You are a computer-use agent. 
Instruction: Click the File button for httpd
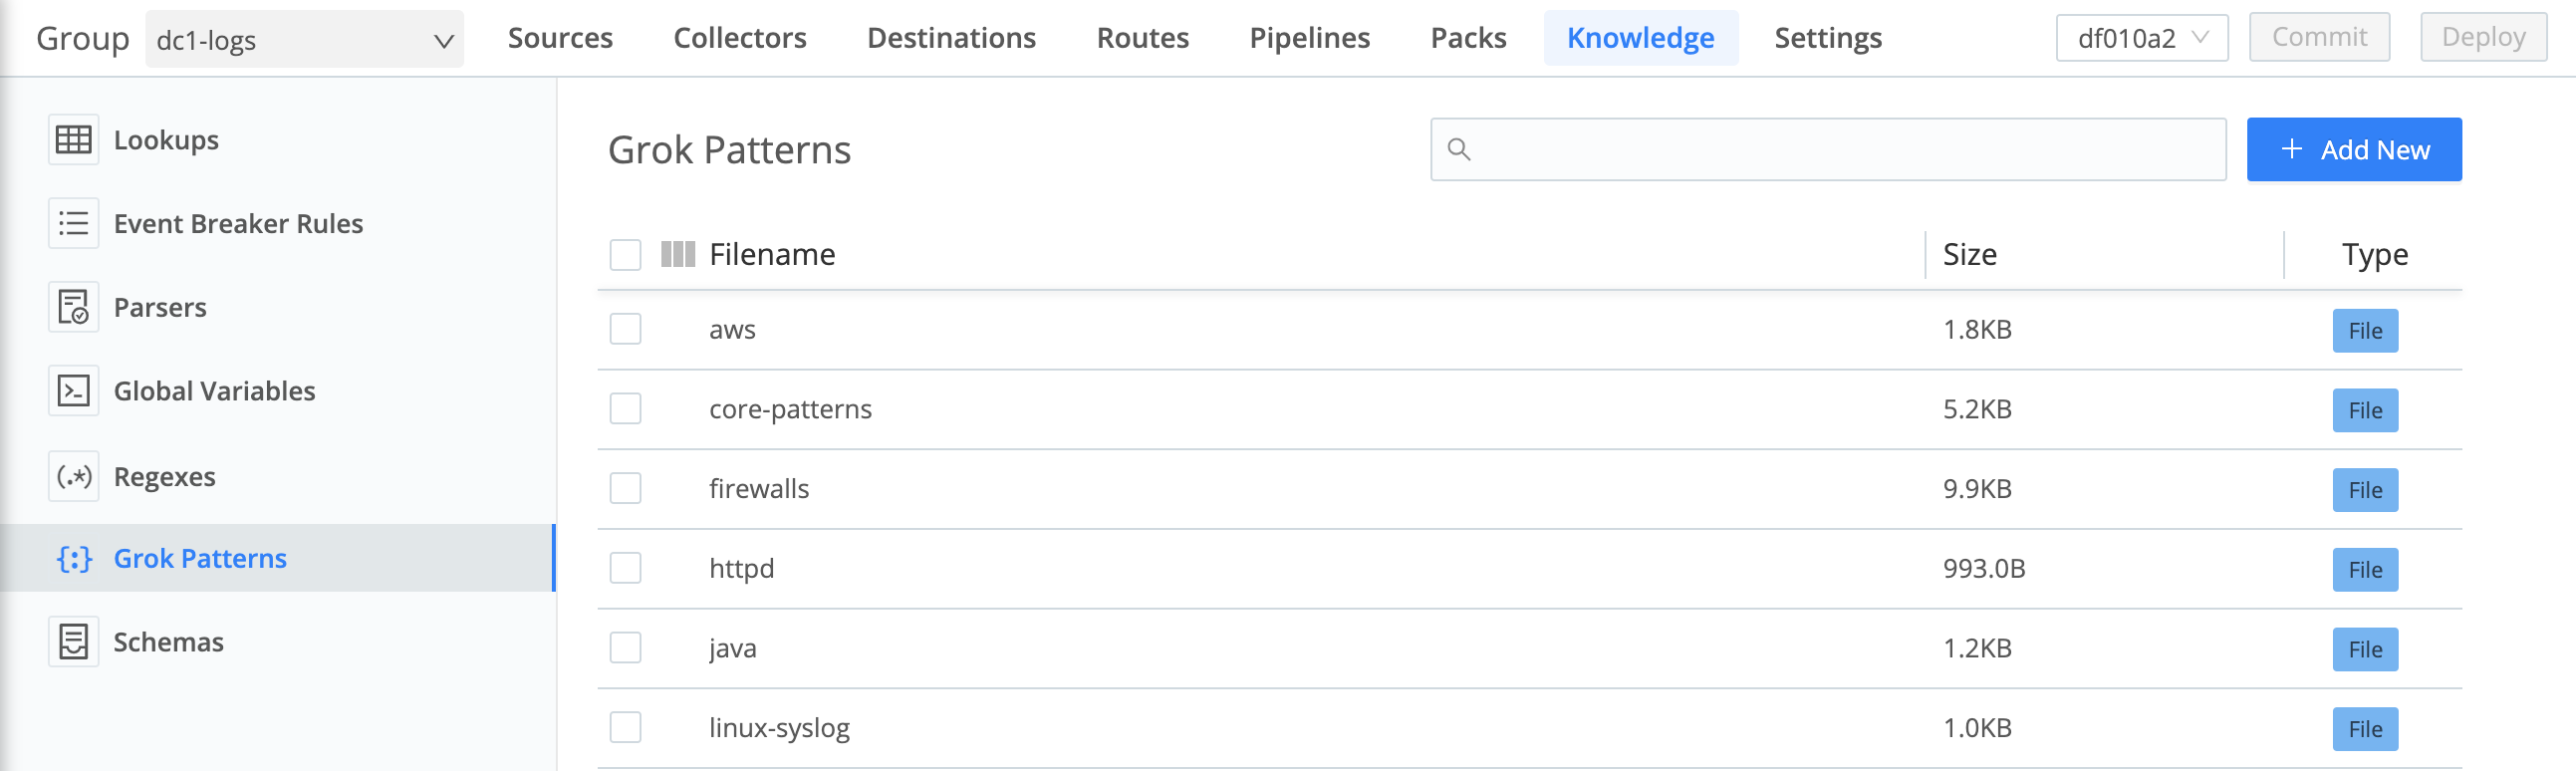[x=2365, y=569]
